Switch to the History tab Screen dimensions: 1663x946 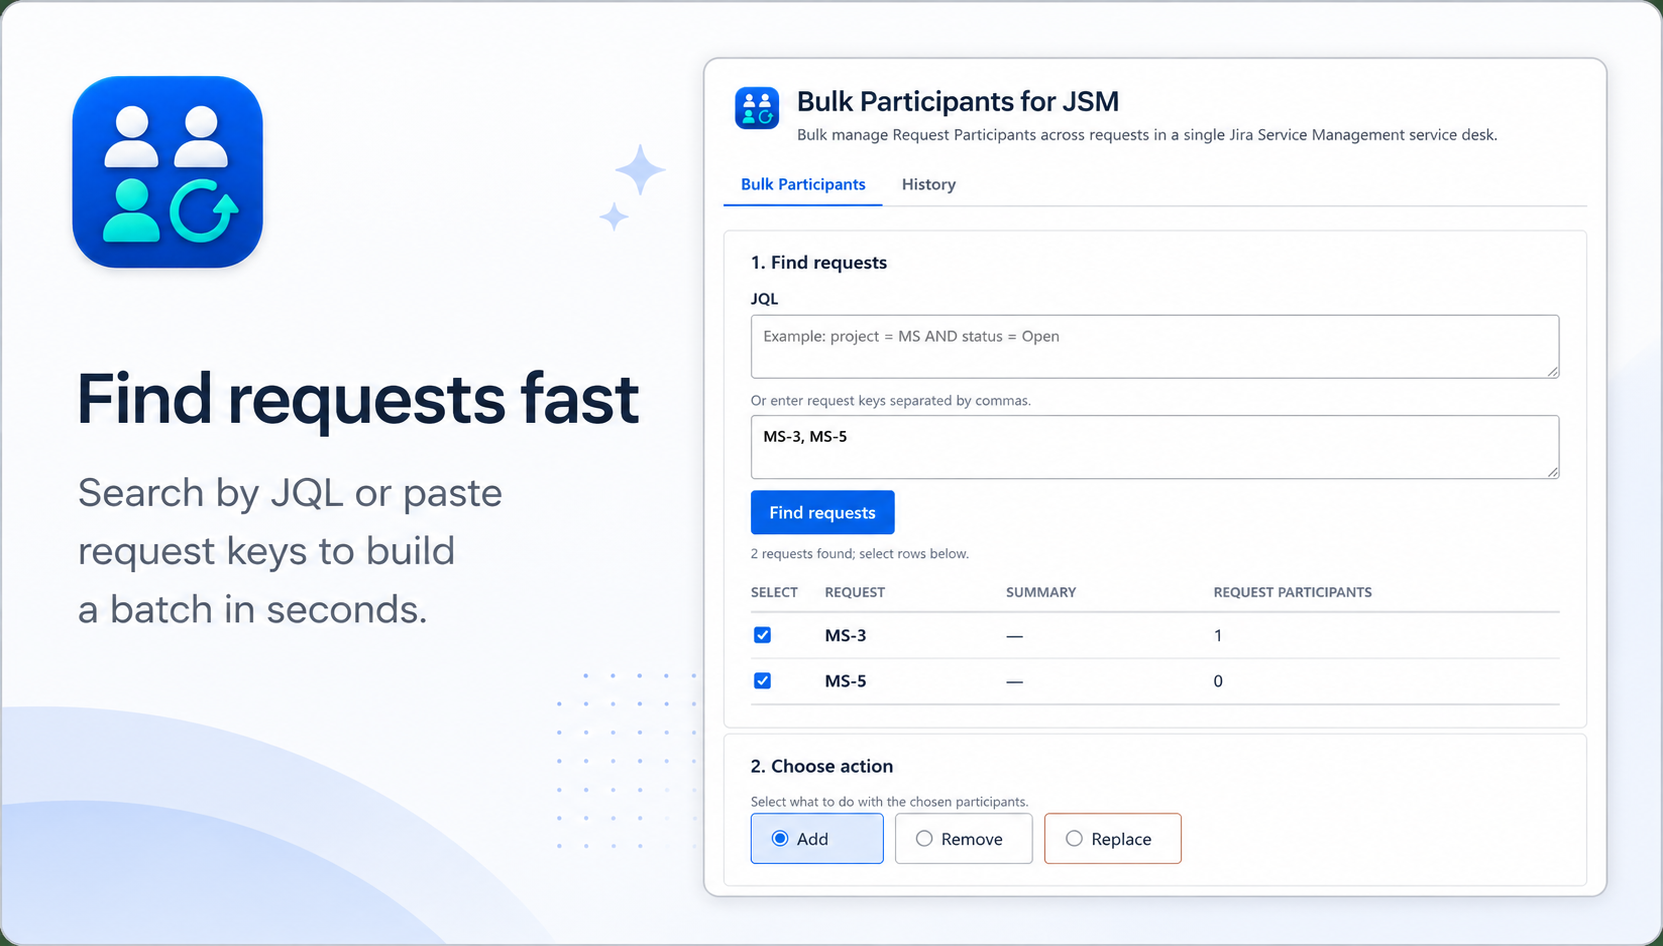tap(928, 184)
